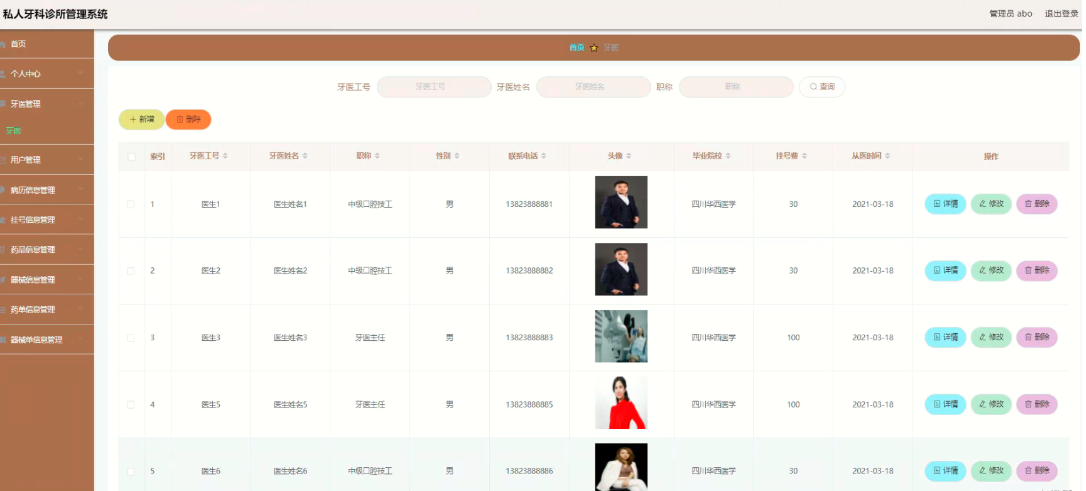1086x491 pixels.
Task: Click the sort arrows beside 头像 header
Action: click(x=629, y=157)
